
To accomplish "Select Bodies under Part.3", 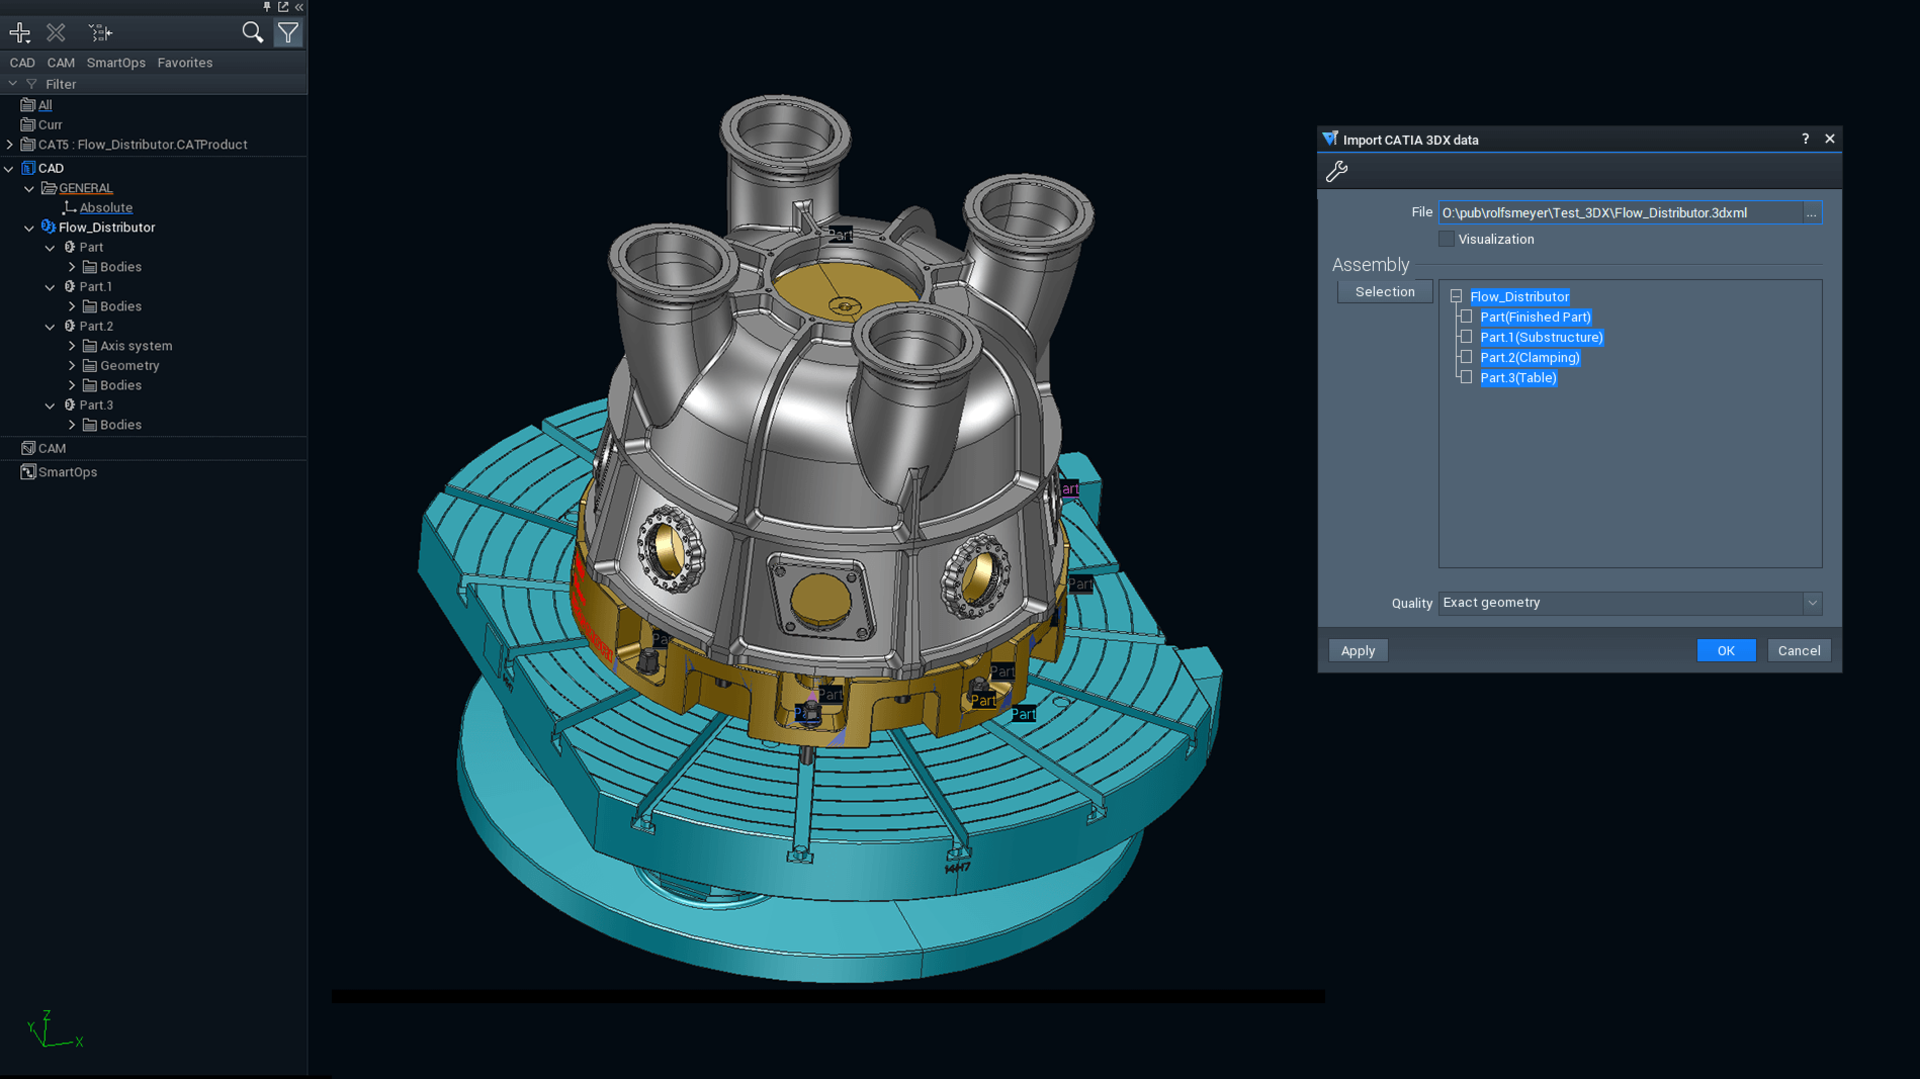I will (121, 425).
